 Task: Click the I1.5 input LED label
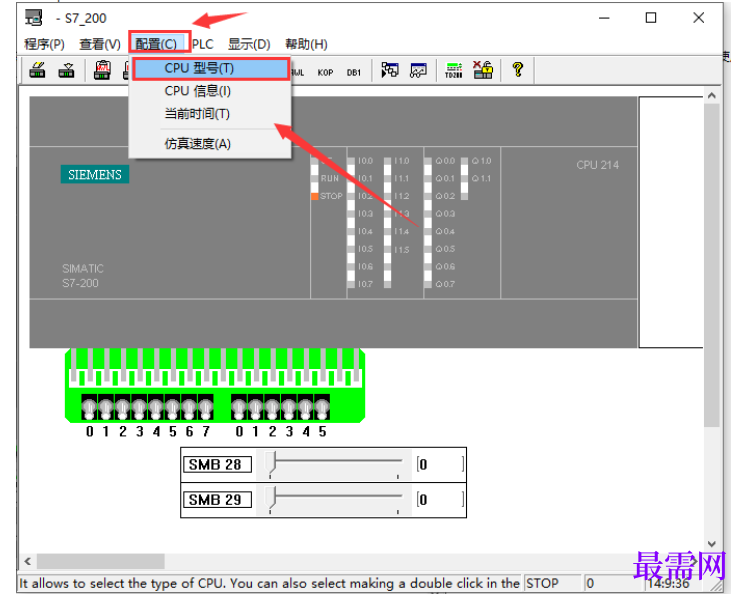(x=401, y=249)
